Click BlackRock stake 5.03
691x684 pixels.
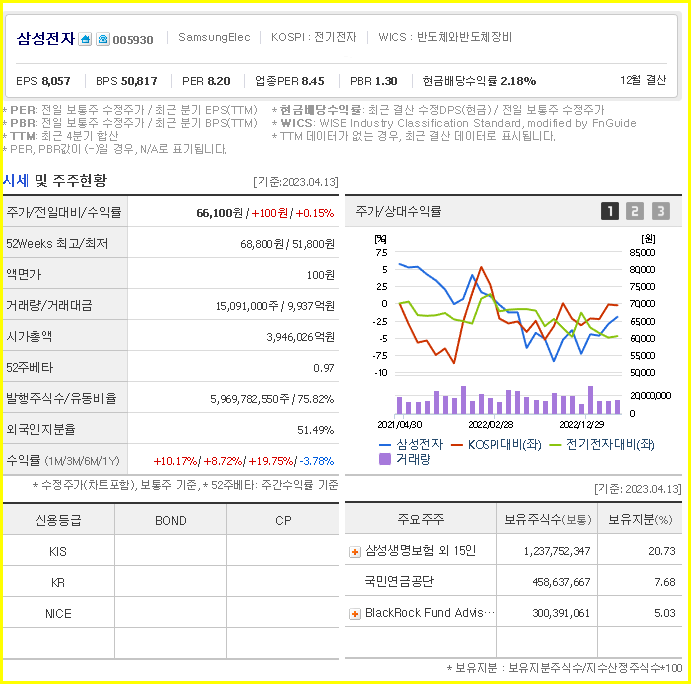665,613
